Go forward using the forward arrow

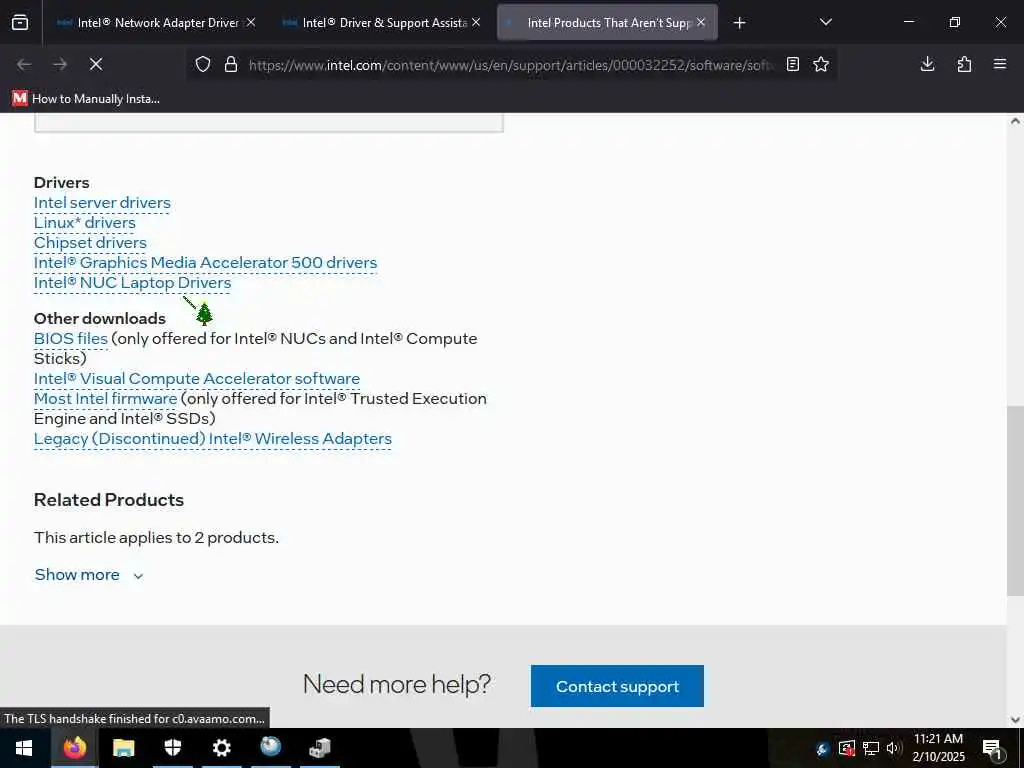click(x=60, y=64)
